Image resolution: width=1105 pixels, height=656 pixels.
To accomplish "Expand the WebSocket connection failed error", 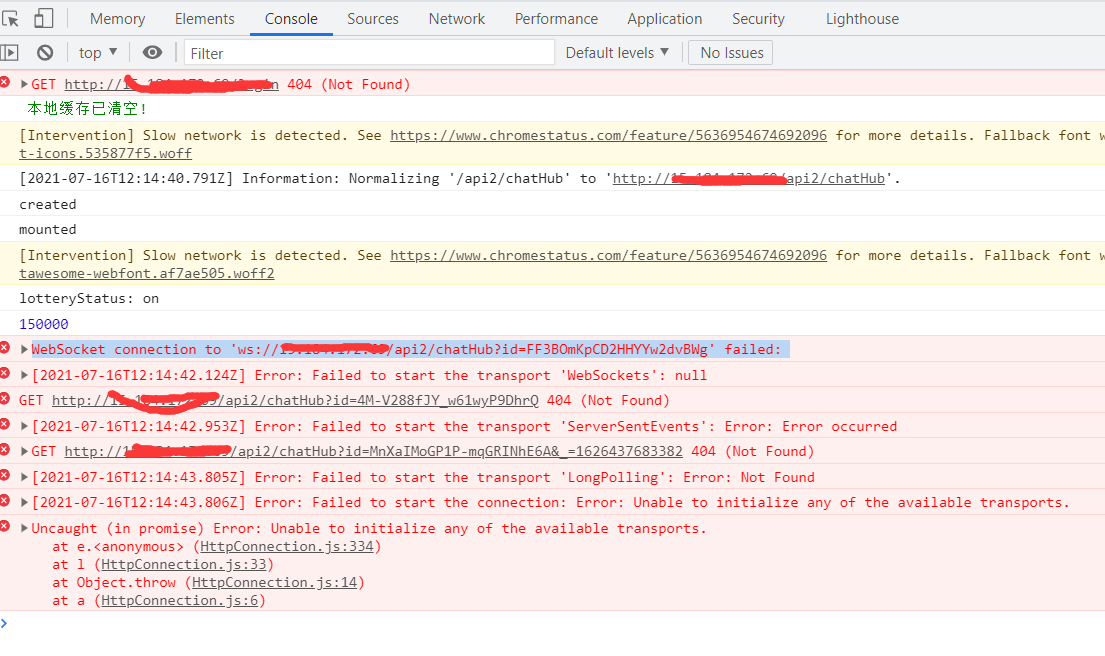I will [x=22, y=349].
